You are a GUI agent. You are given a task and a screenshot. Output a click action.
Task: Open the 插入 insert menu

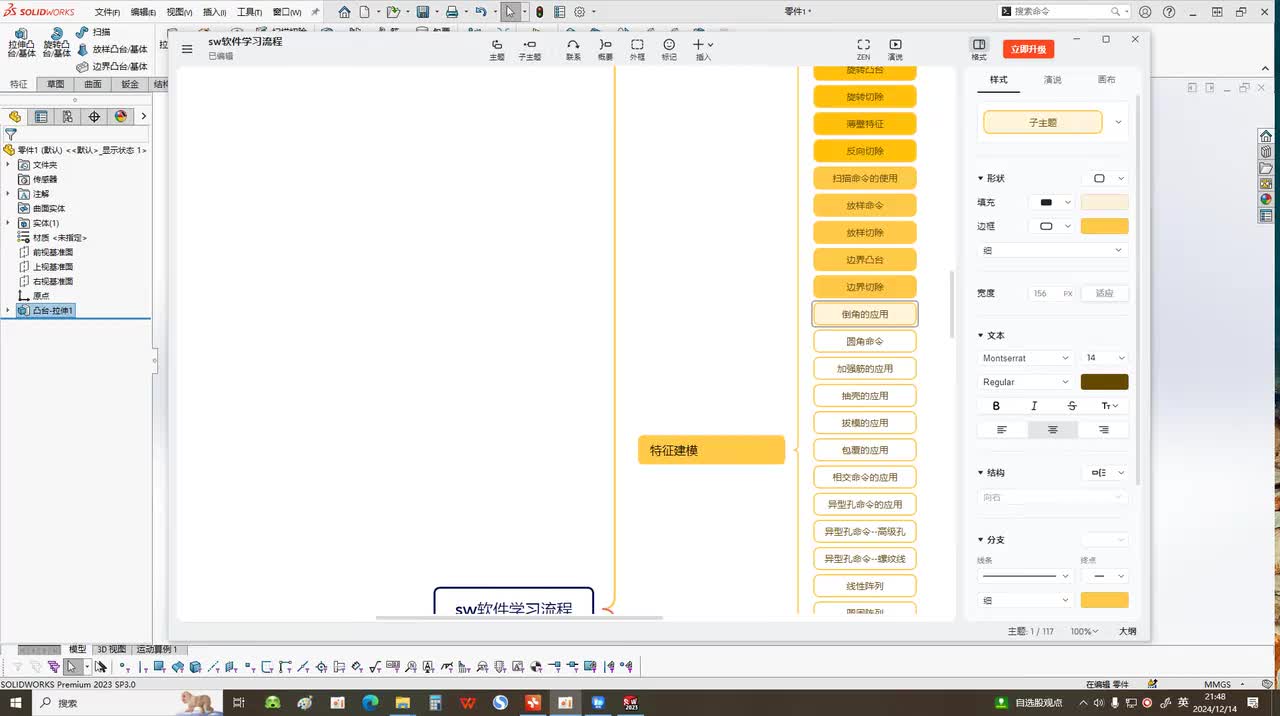point(703,49)
